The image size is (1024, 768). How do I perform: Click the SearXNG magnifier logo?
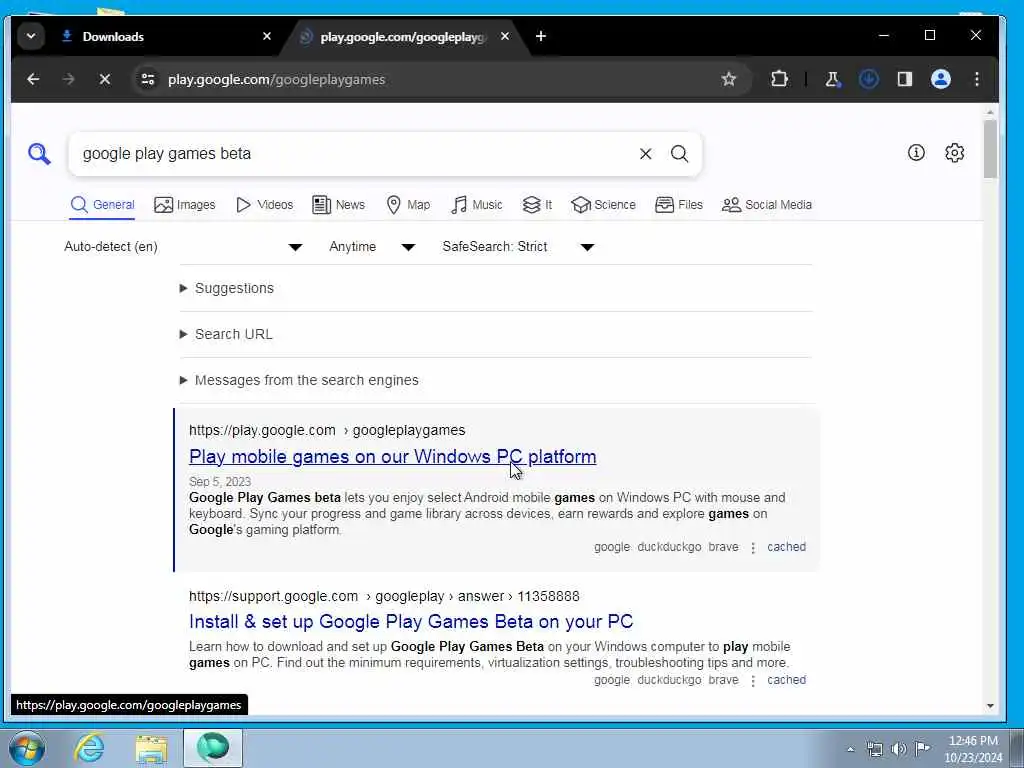click(39, 154)
